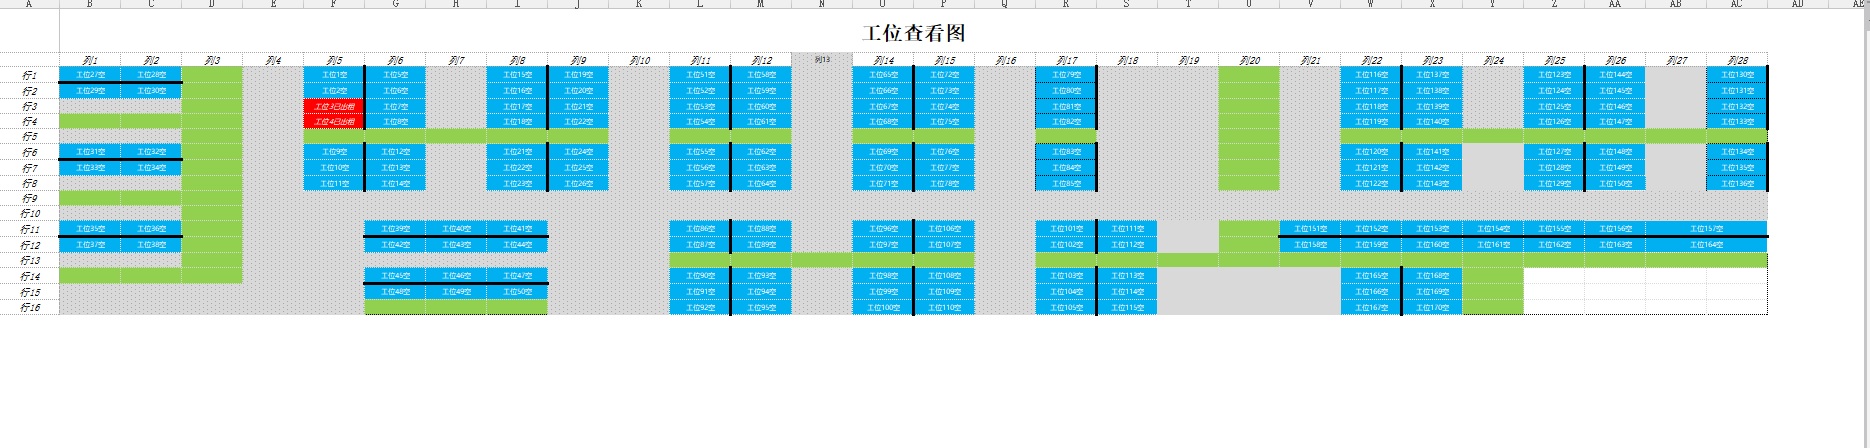Click the 工位170空 cell

[x=1432, y=307]
